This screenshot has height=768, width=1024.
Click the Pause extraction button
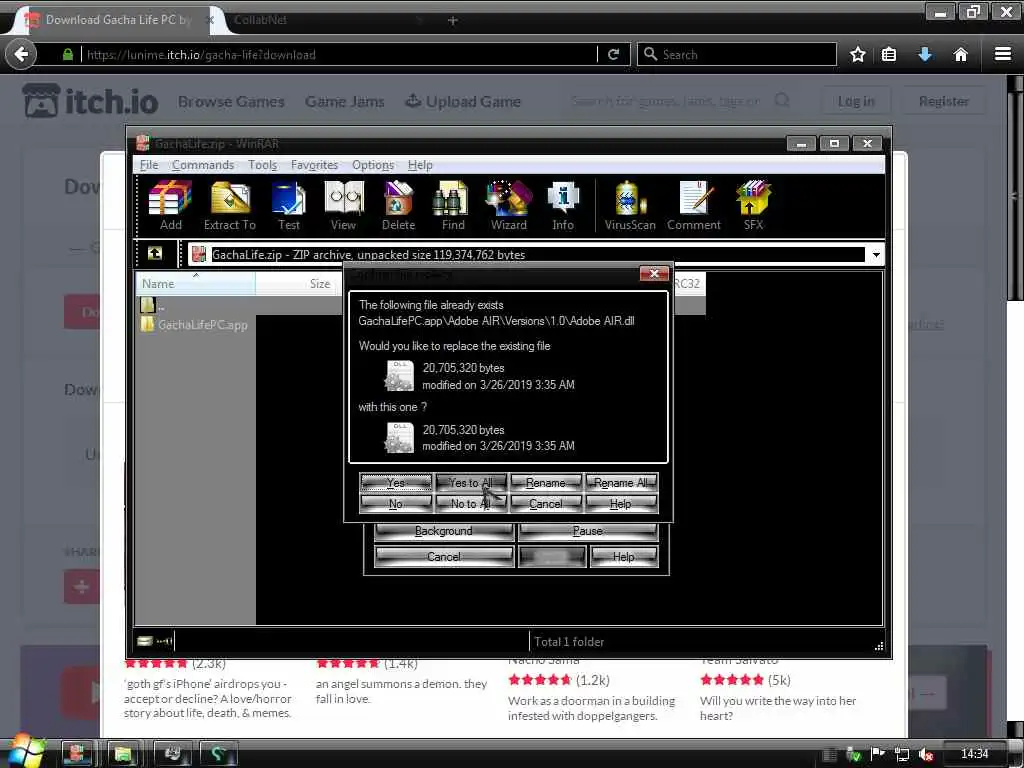[588, 531]
